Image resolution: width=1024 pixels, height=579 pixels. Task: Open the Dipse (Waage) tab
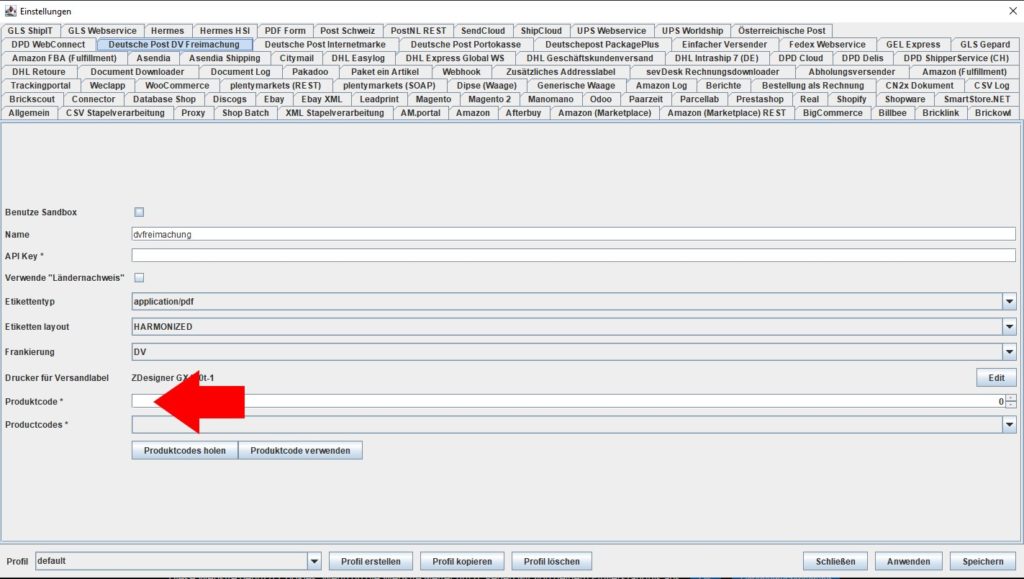pos(487,86)
